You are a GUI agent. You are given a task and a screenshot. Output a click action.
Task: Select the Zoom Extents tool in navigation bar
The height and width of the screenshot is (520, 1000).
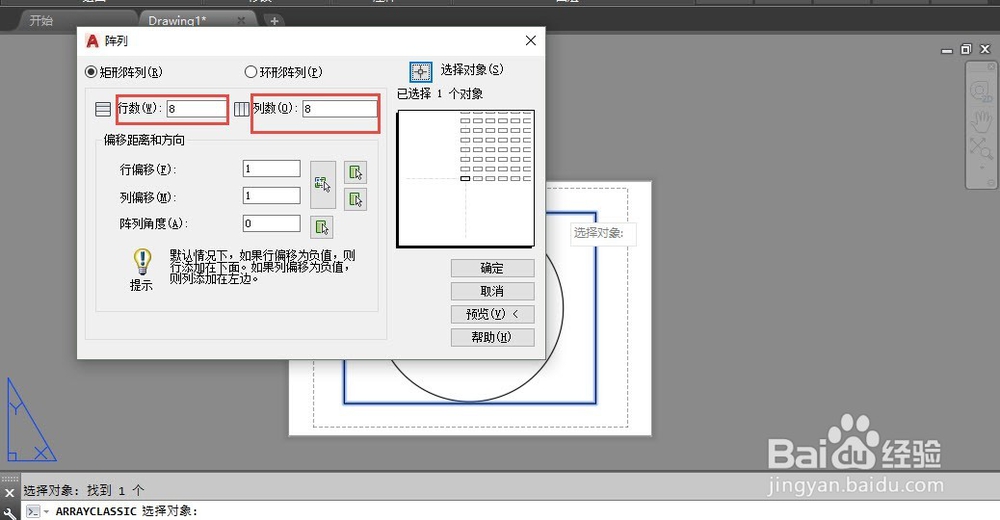coord(980,148)
